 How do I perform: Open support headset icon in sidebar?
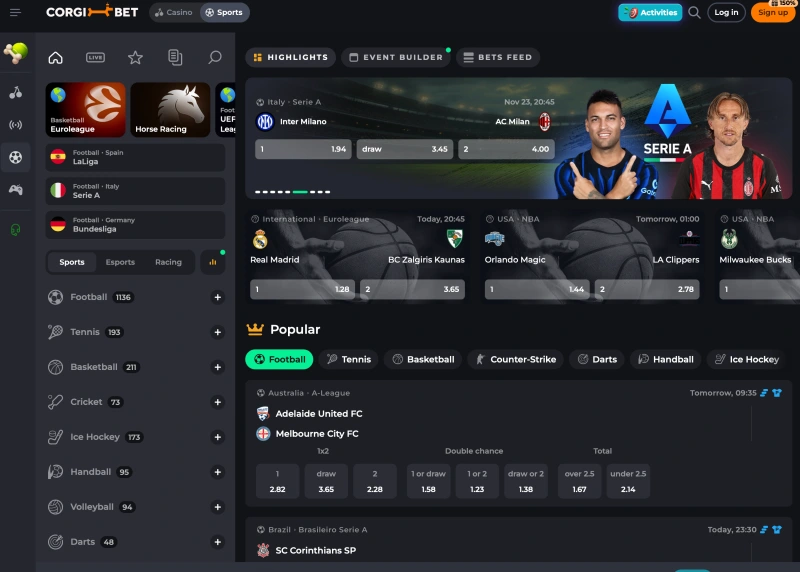(15, 229)
